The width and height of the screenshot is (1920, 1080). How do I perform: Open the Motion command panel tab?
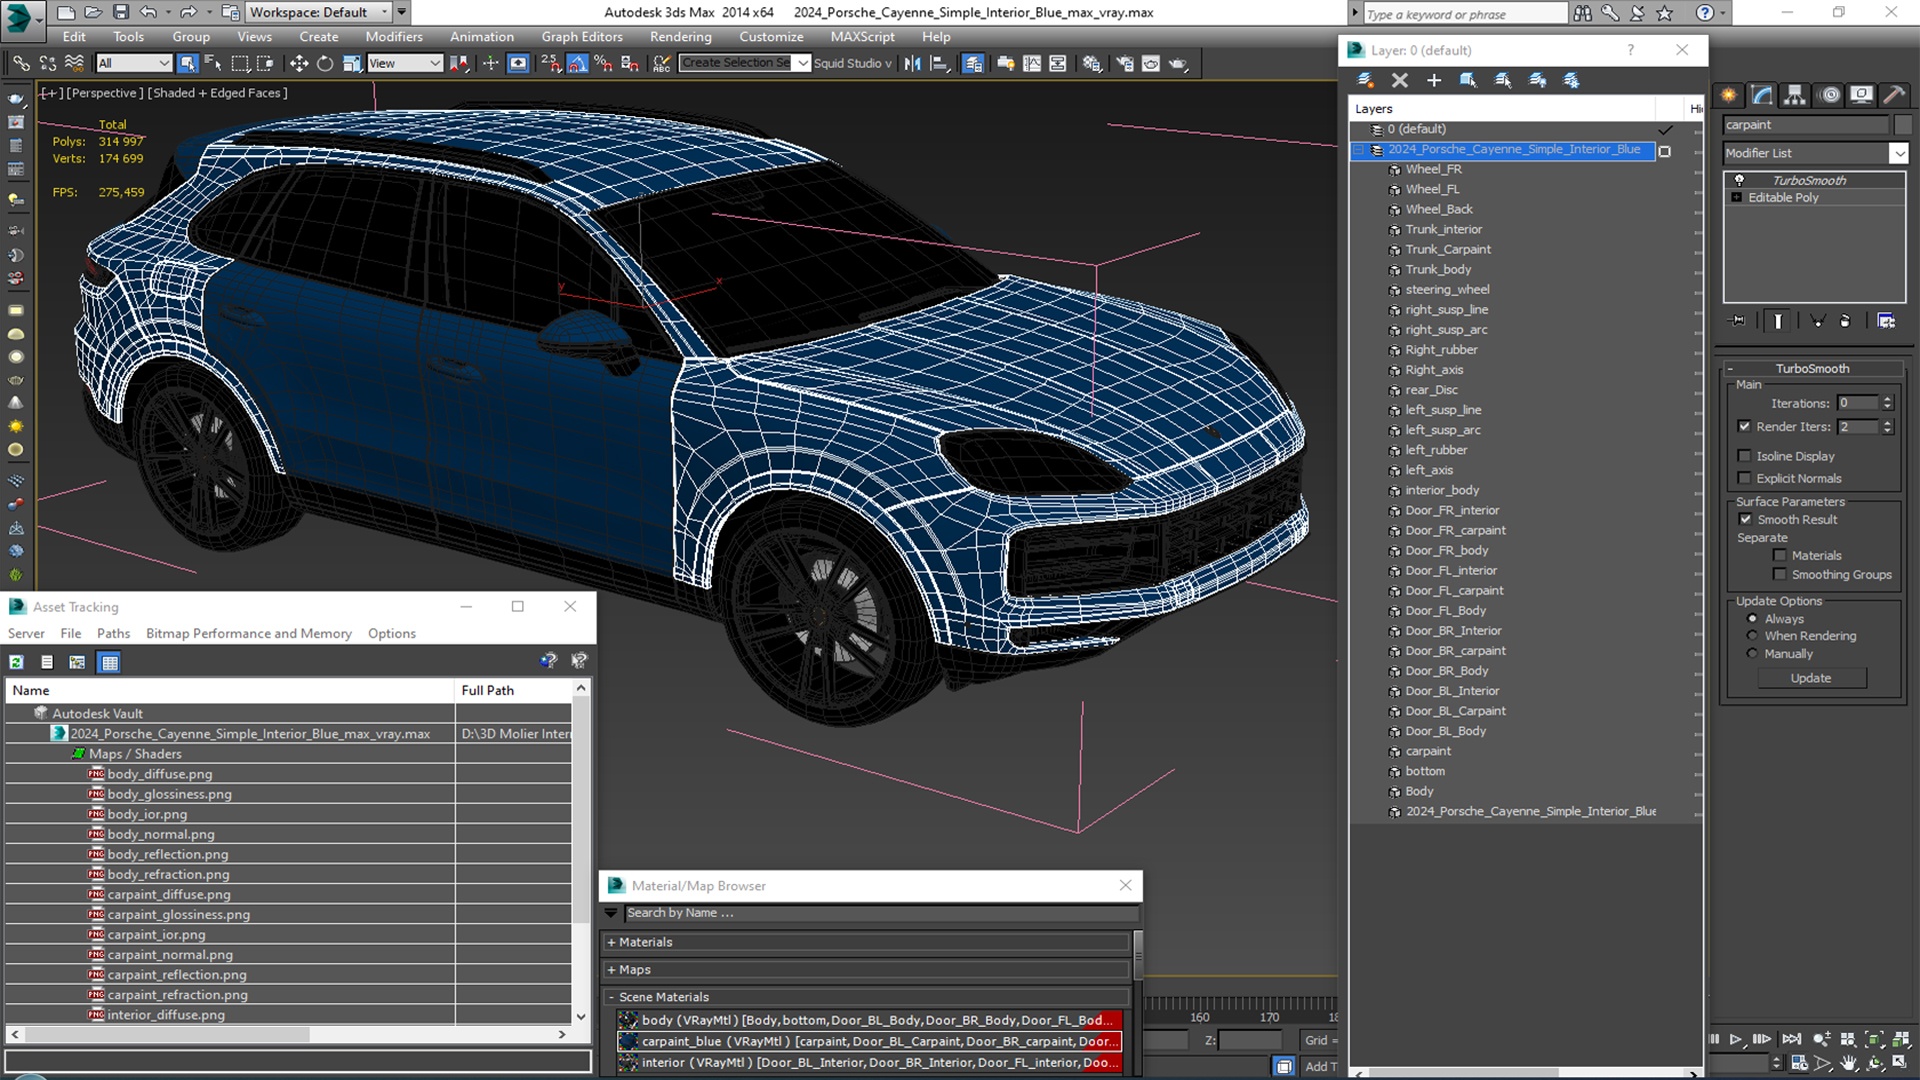click(x=1829, y=95)
